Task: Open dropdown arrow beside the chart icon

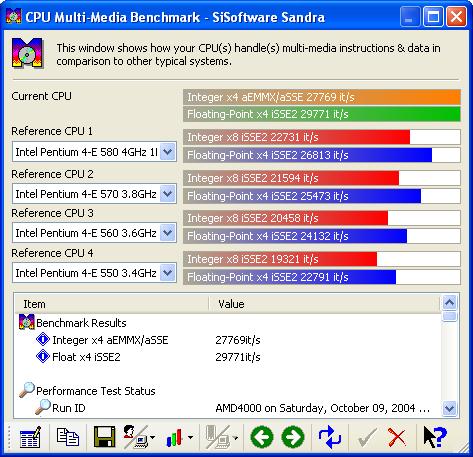Action: click(x=190, y=437)
